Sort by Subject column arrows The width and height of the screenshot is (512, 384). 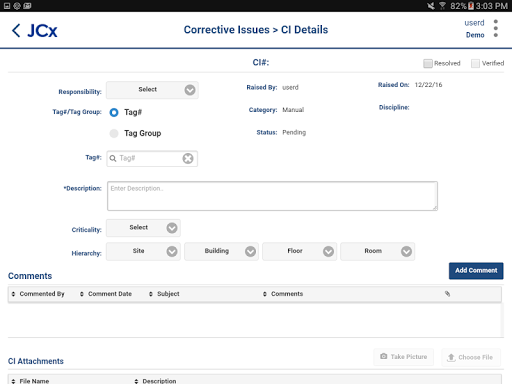click(x=151, y=294)
